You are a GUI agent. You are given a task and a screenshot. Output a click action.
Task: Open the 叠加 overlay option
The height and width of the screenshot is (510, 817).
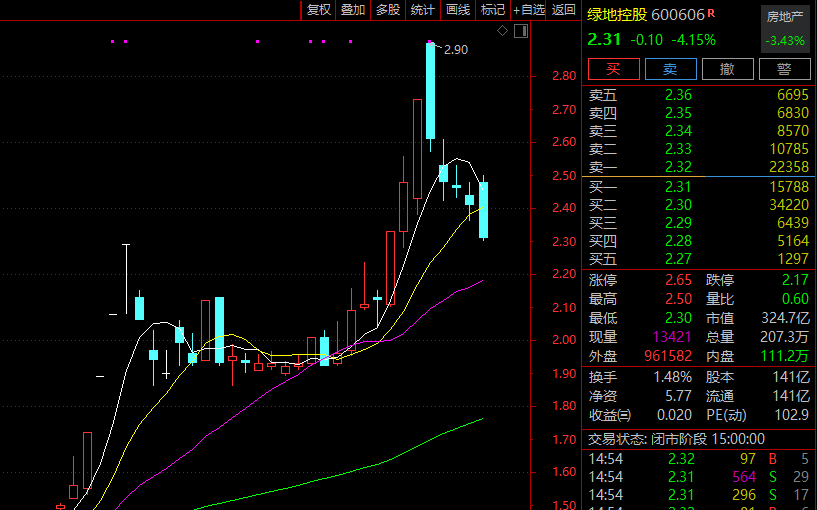pyautogui.click(x=353, y=10)
